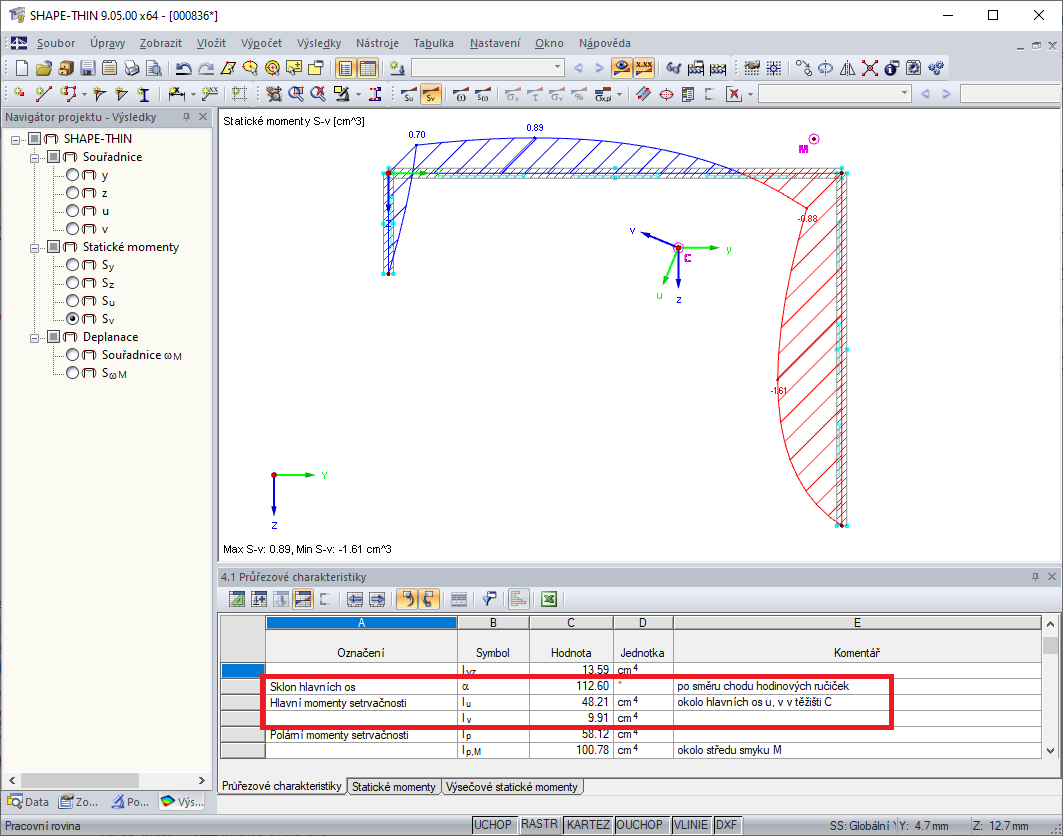This screenshot has width=1063, height=836.
Task: Toggle result values x.xx display
Action: pyautogui.click(x=643, y=68)
